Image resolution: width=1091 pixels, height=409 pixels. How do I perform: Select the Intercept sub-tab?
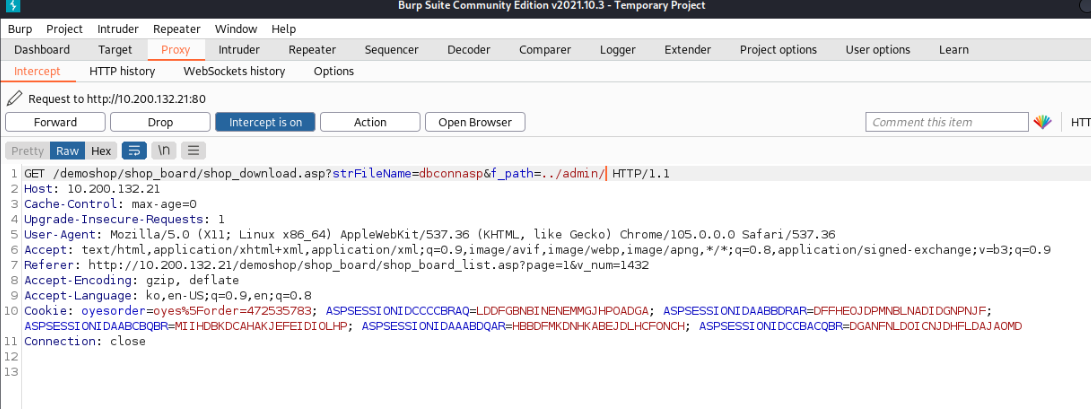point(38,71)
